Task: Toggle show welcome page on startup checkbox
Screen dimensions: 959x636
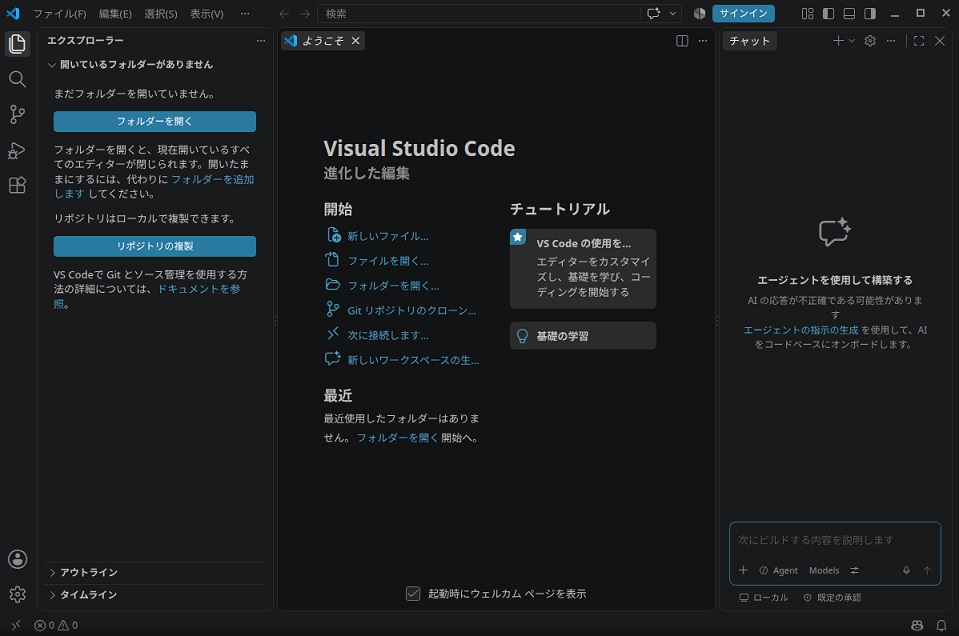Action: (413, 594)
